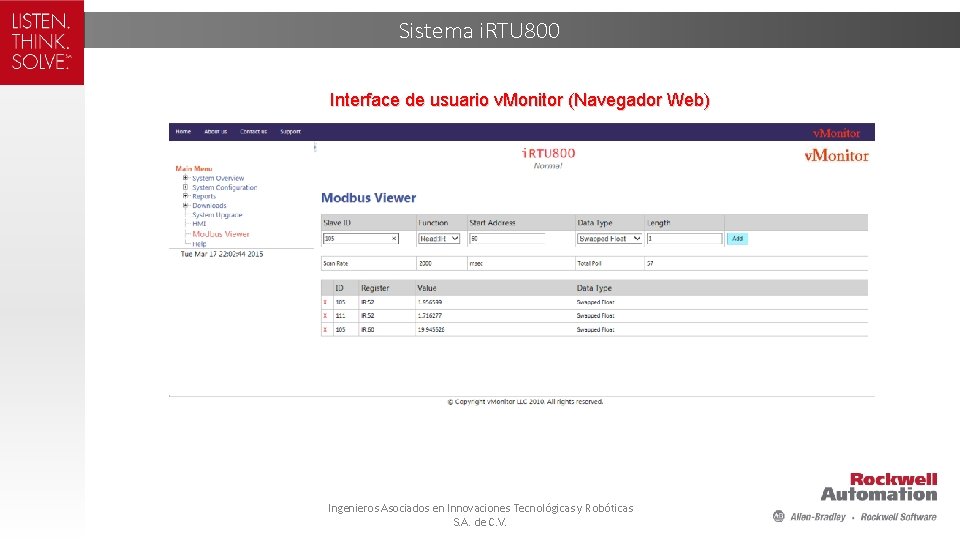Screen dimensions: 960x540
Task: Open the Downloads menu link
Action: (x=209, y=206)
